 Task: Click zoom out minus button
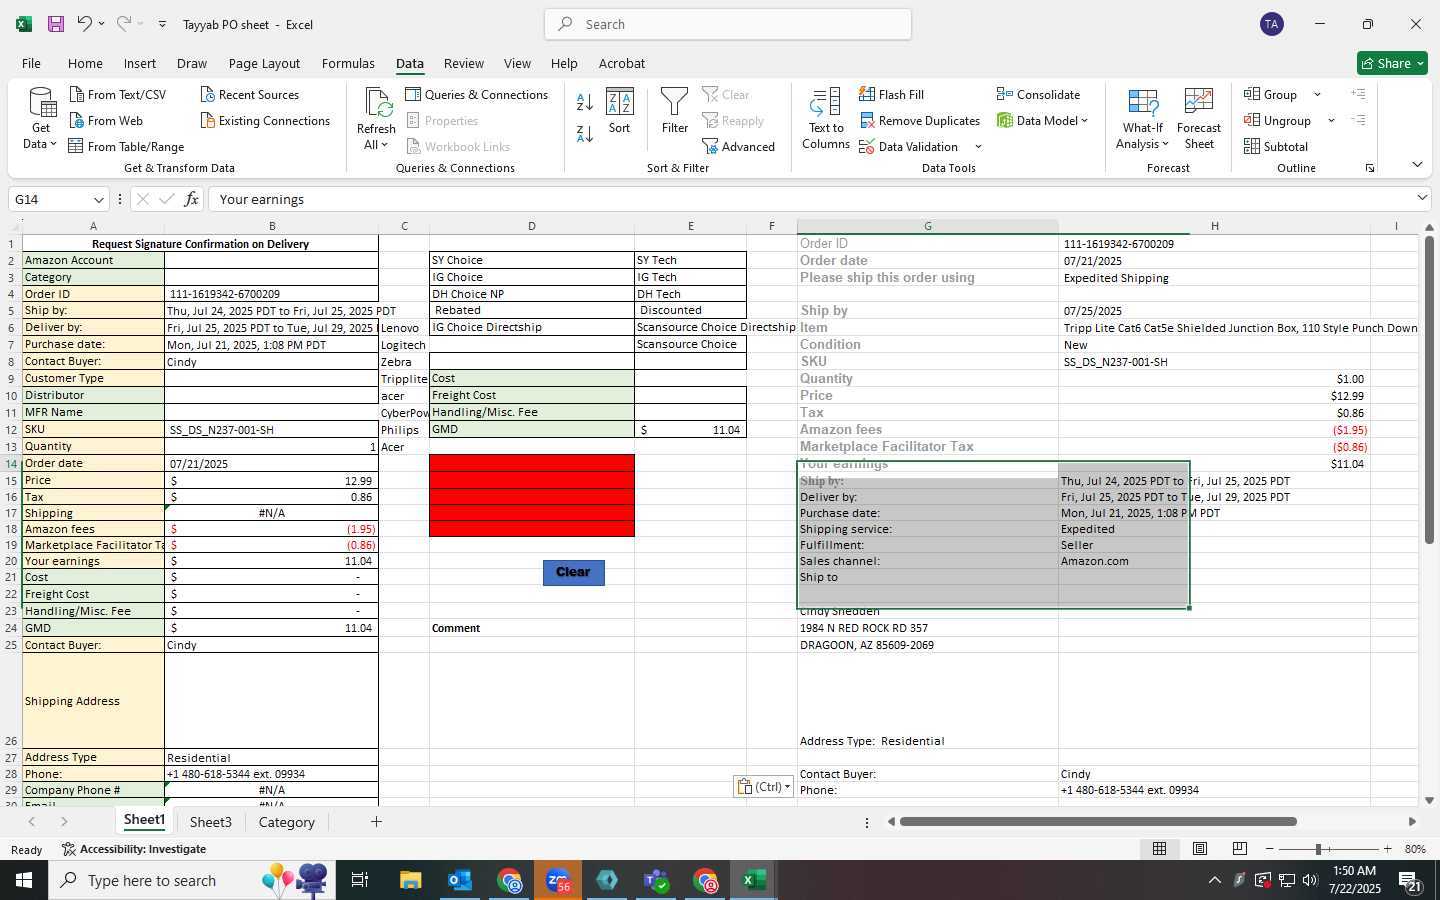click(x=1269, y=849)
